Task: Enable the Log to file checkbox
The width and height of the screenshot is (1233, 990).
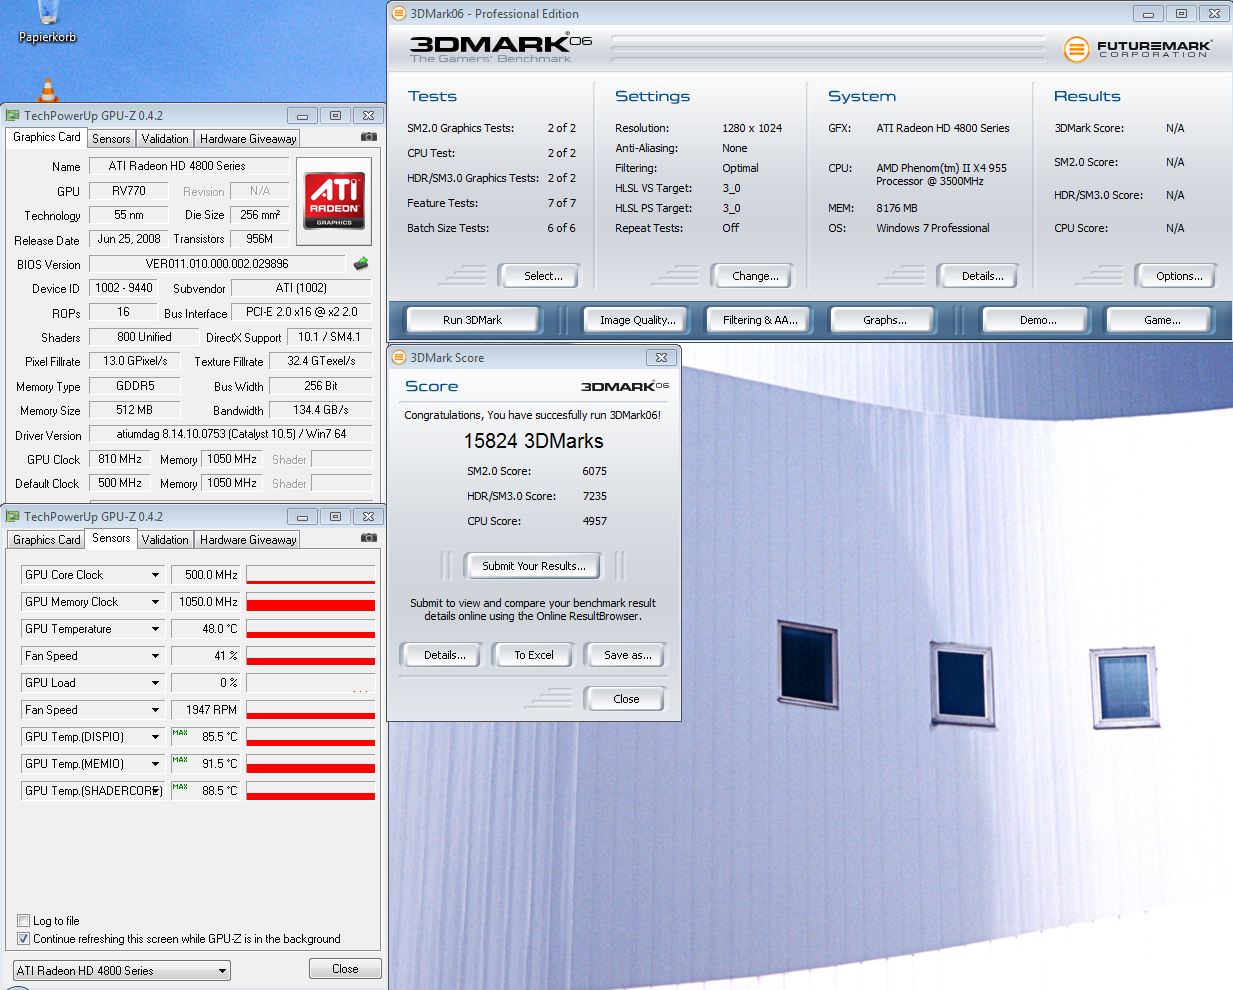Action: (23, 921)
